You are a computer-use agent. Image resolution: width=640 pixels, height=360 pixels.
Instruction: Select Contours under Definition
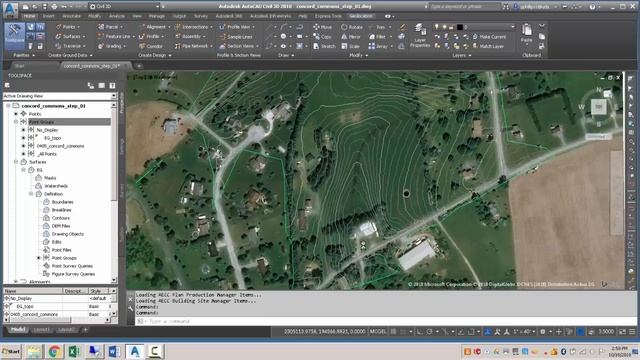(x=60, y=218)
